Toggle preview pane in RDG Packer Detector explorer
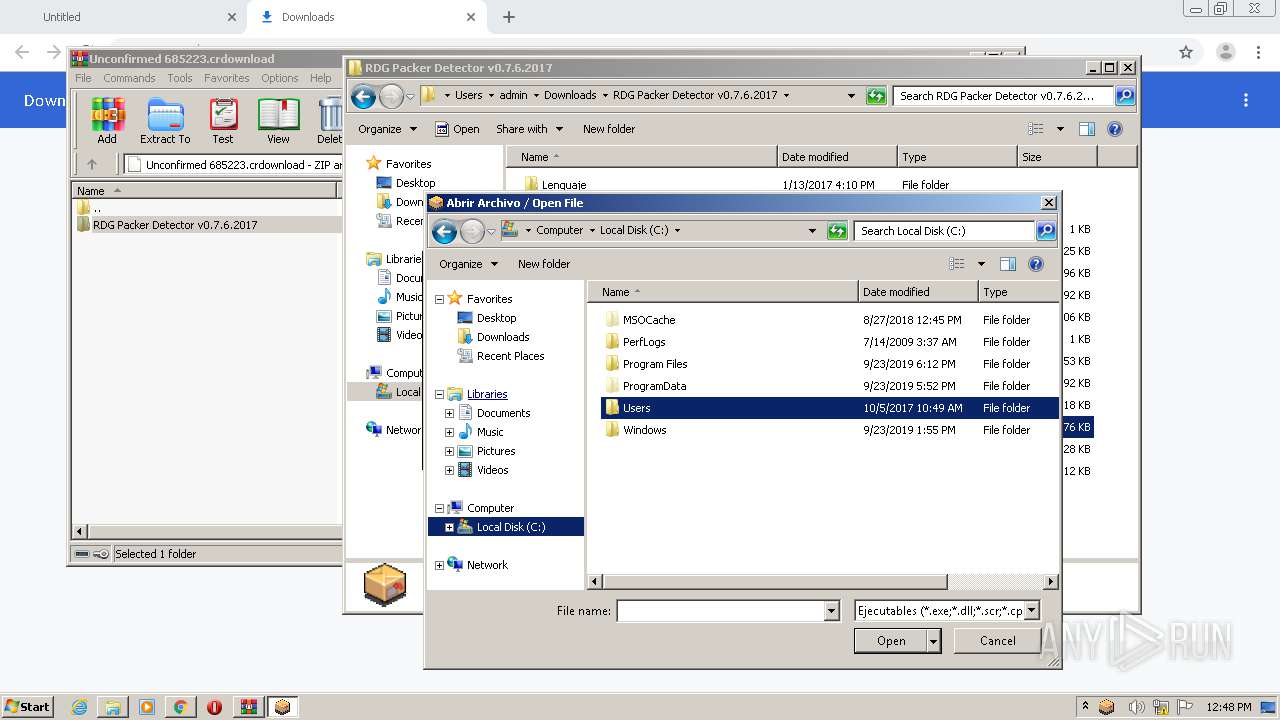Image resolution: width=1280 pixels, height=720 pixels. (1087, 129)
